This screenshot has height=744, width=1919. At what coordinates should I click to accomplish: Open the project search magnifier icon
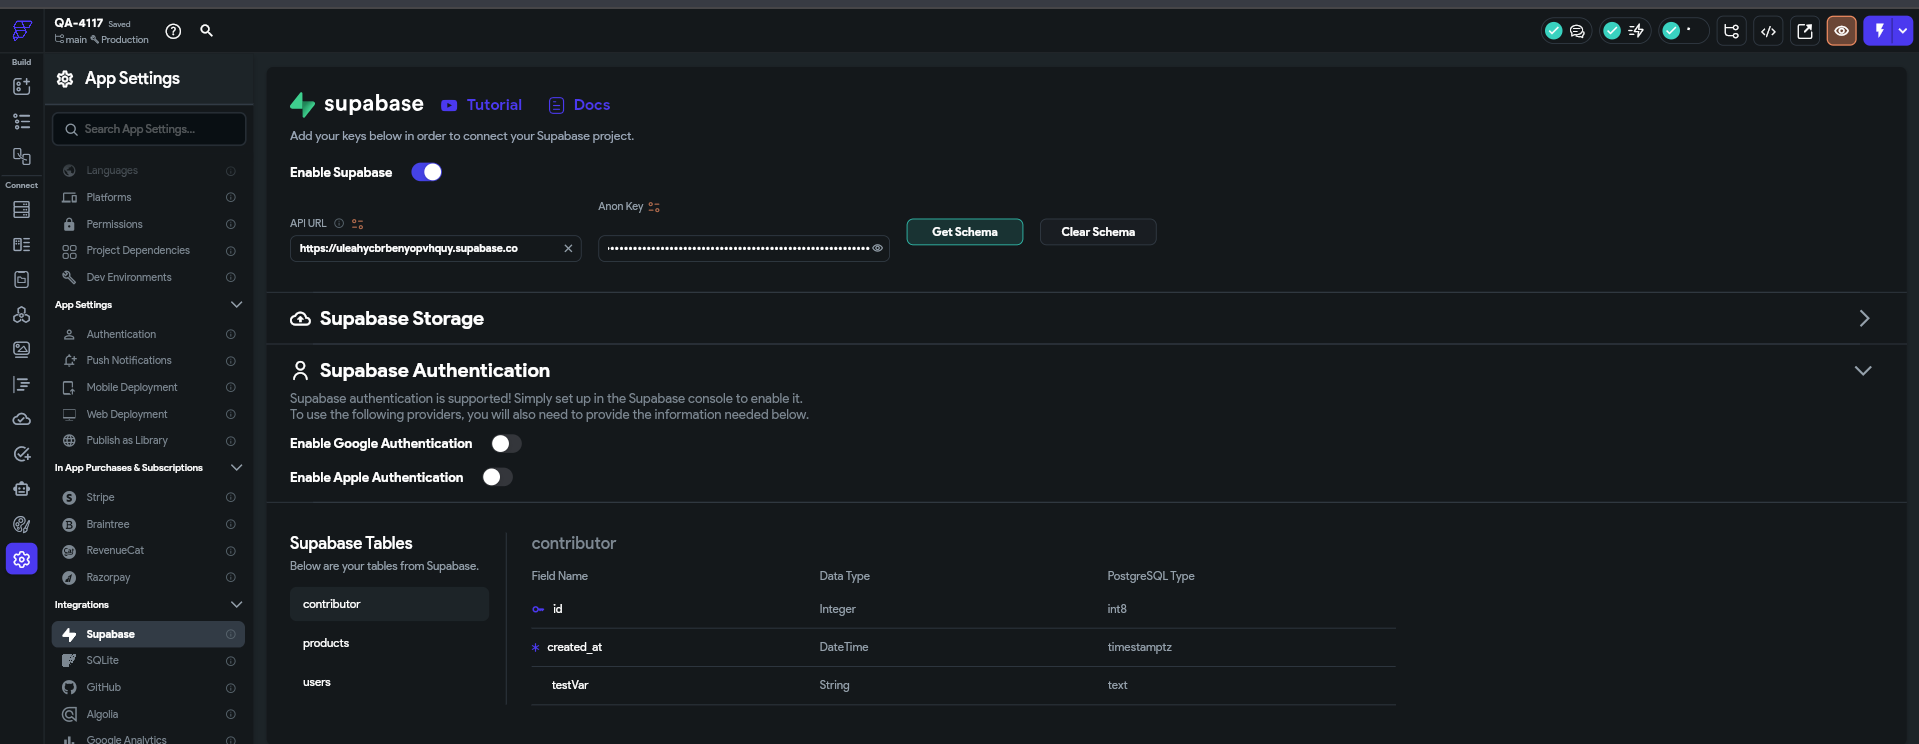coord(206,31)
